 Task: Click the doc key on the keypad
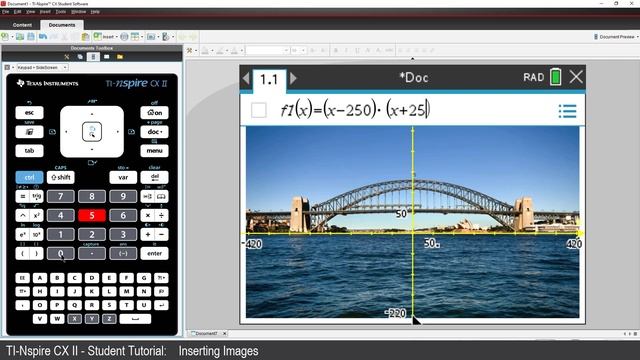pos(154,132)
